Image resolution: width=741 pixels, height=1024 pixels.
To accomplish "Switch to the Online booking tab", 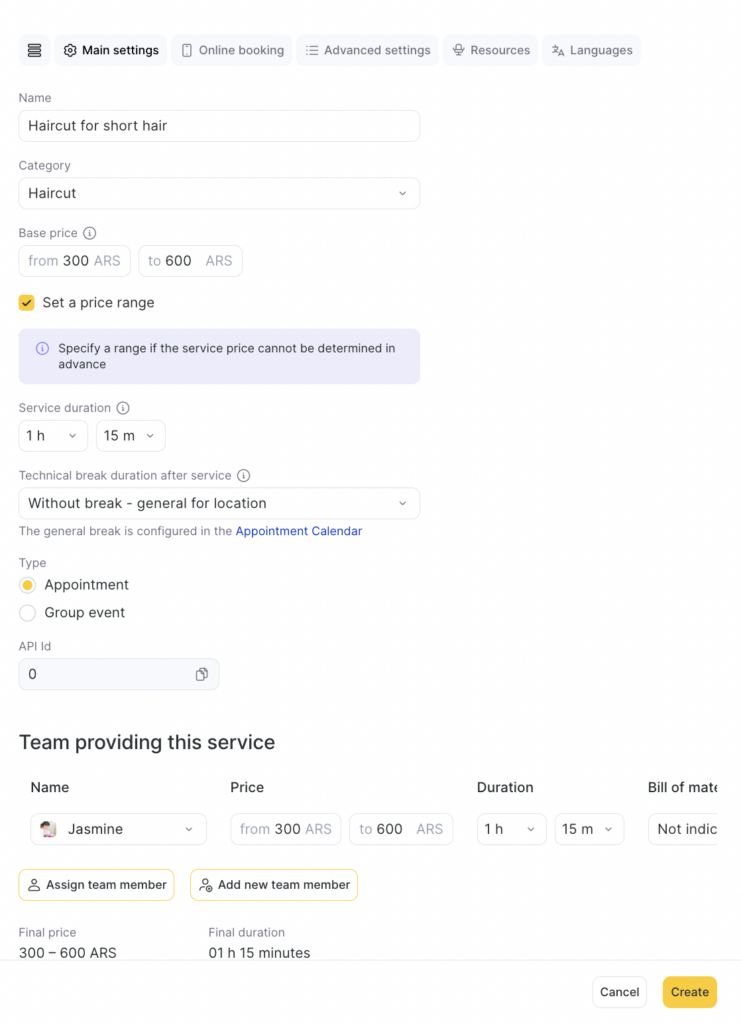I will [x=232, y=50].
